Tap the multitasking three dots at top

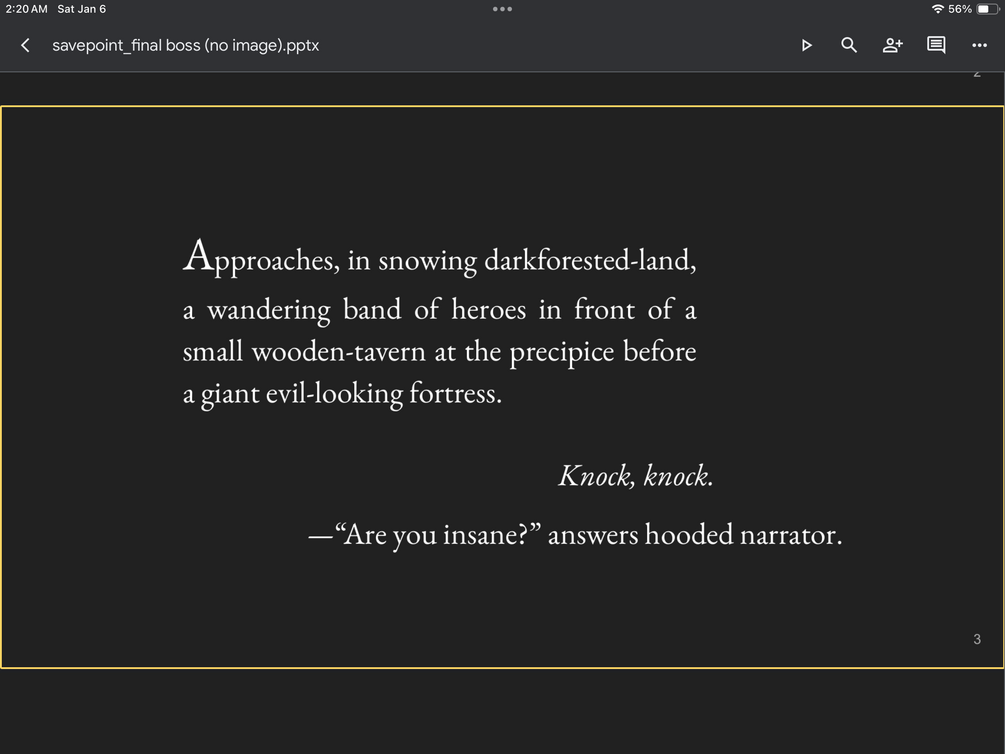[502, 9]
